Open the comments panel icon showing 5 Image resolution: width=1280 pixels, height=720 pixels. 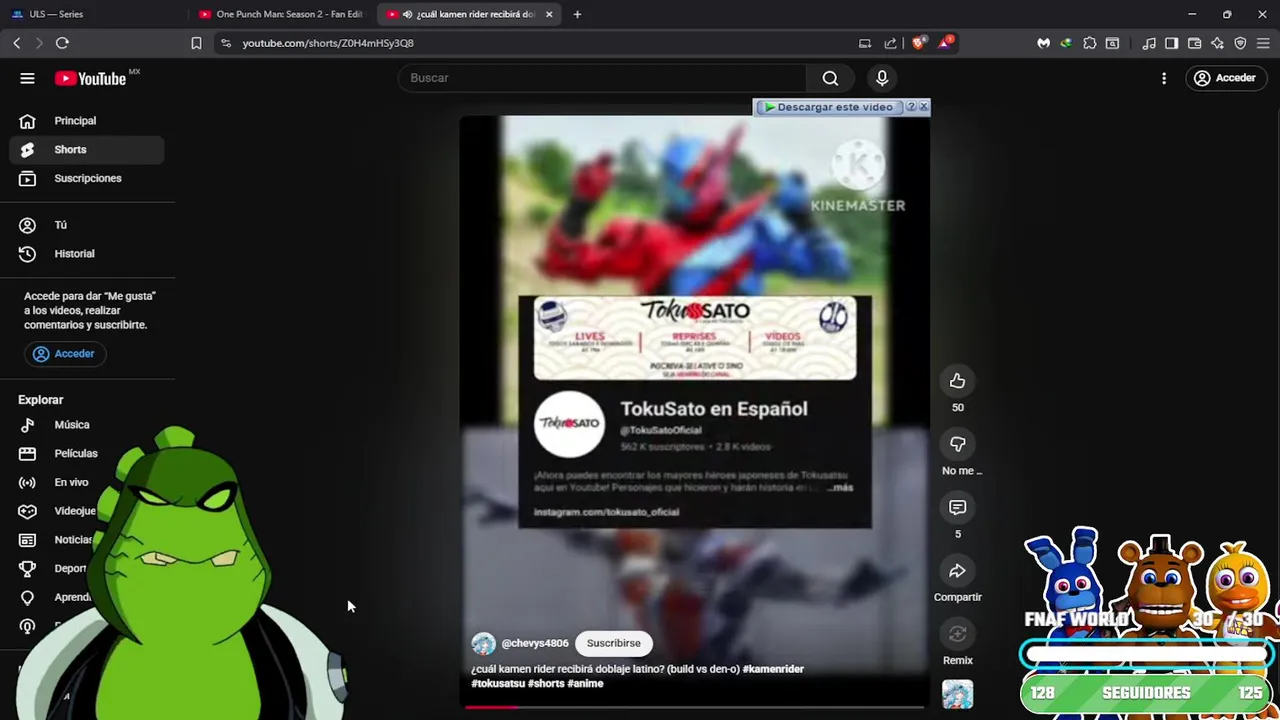pyautogui.click(x=957, y=508)
